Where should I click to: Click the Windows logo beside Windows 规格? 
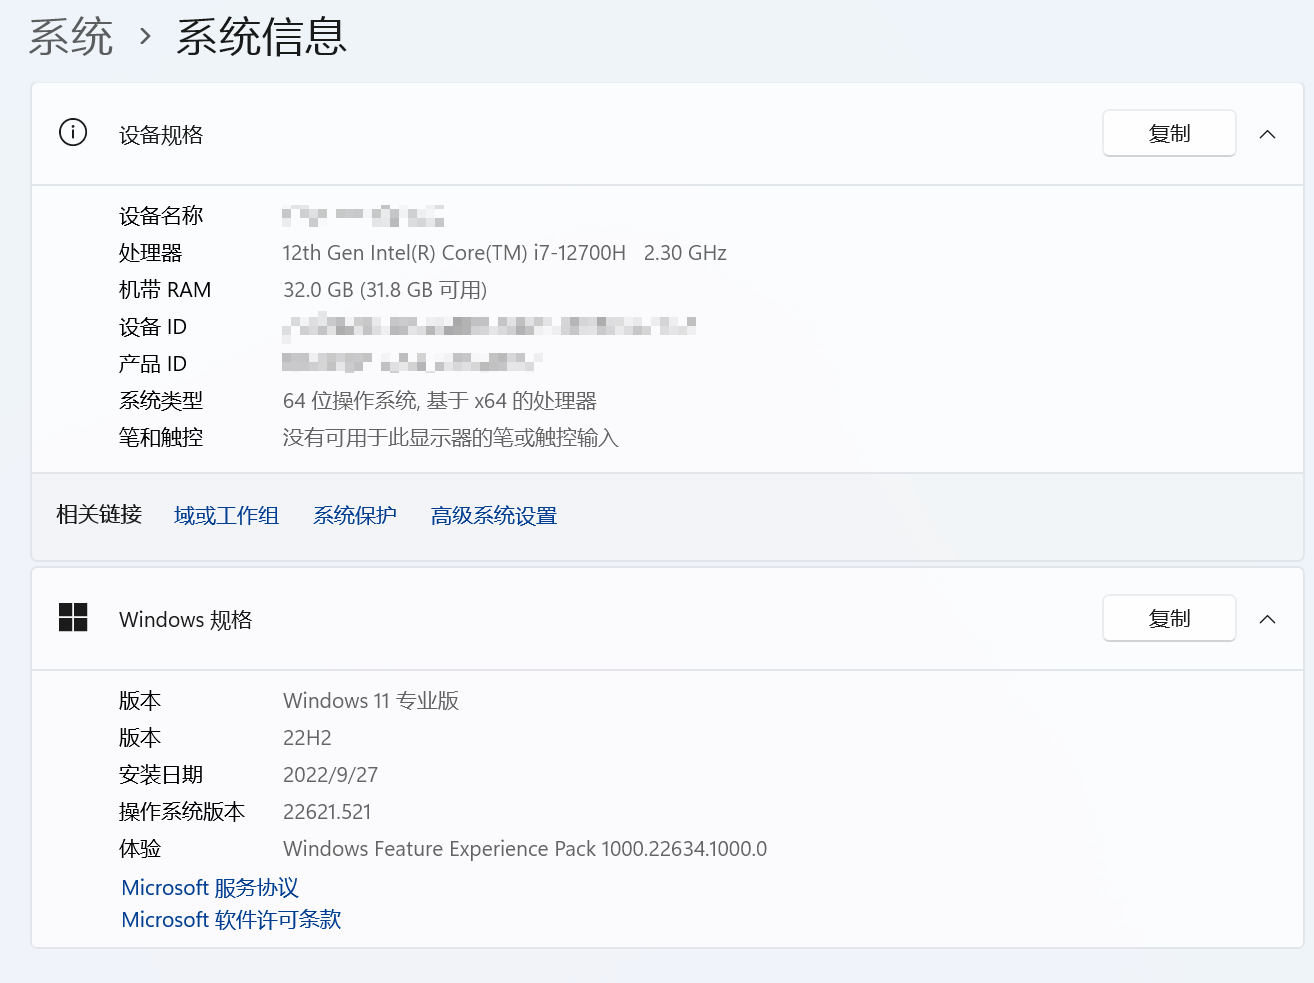pos(72,618)
